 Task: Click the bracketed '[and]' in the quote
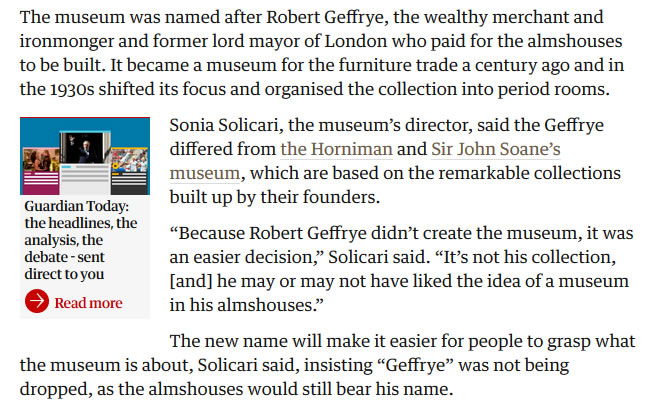click(191, 281)
